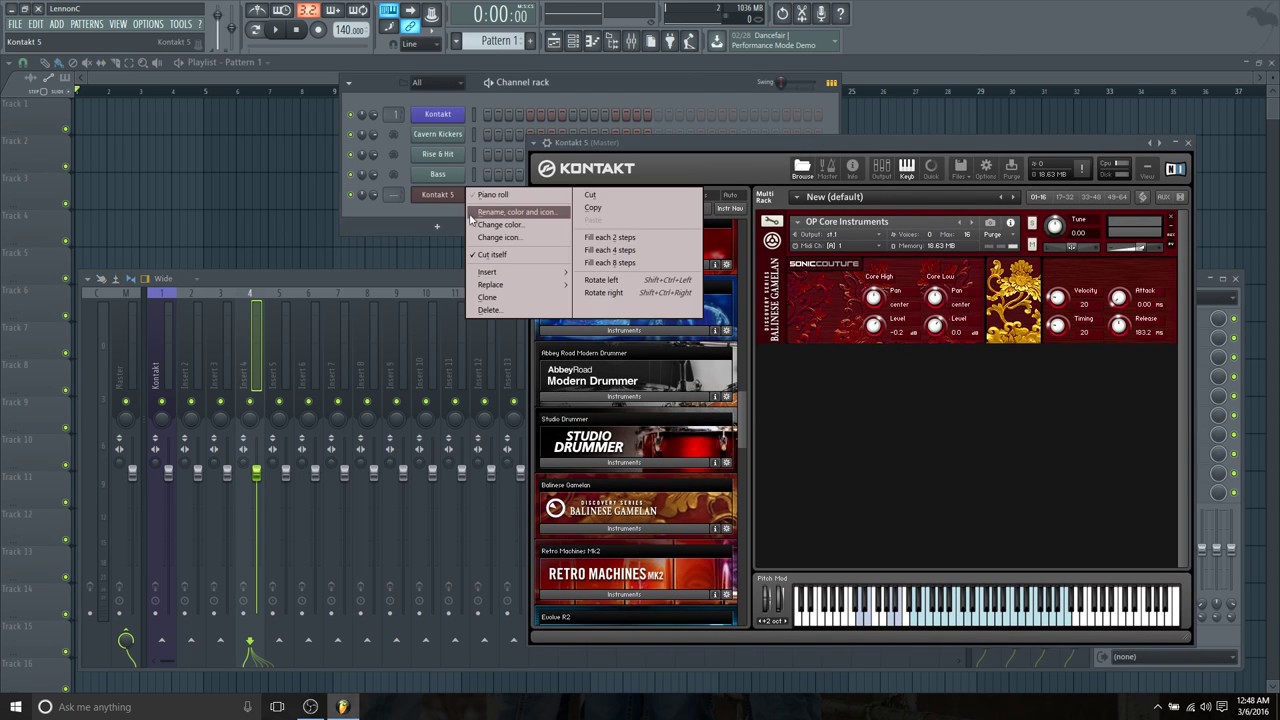This screenshot has width=1280, height=720.
Task: Select Change color in context menu
Action: pos(501,225)
